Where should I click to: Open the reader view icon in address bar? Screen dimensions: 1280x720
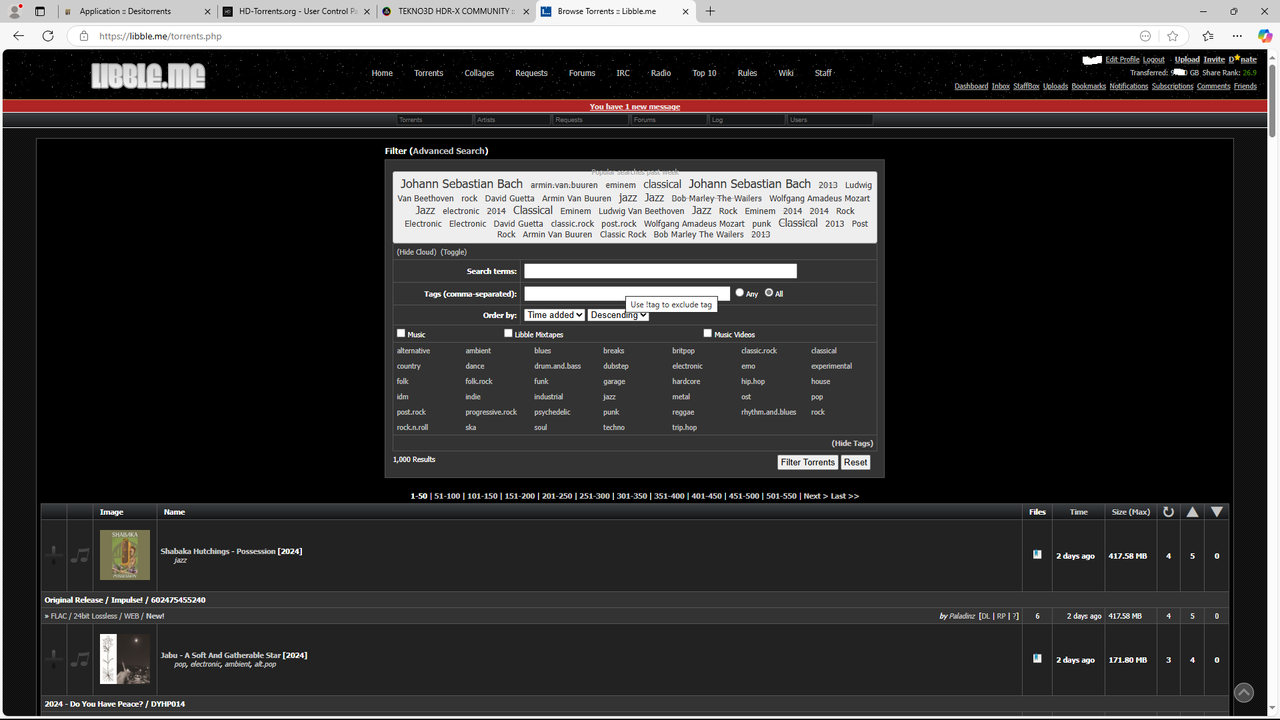[x=1145, y=36]
